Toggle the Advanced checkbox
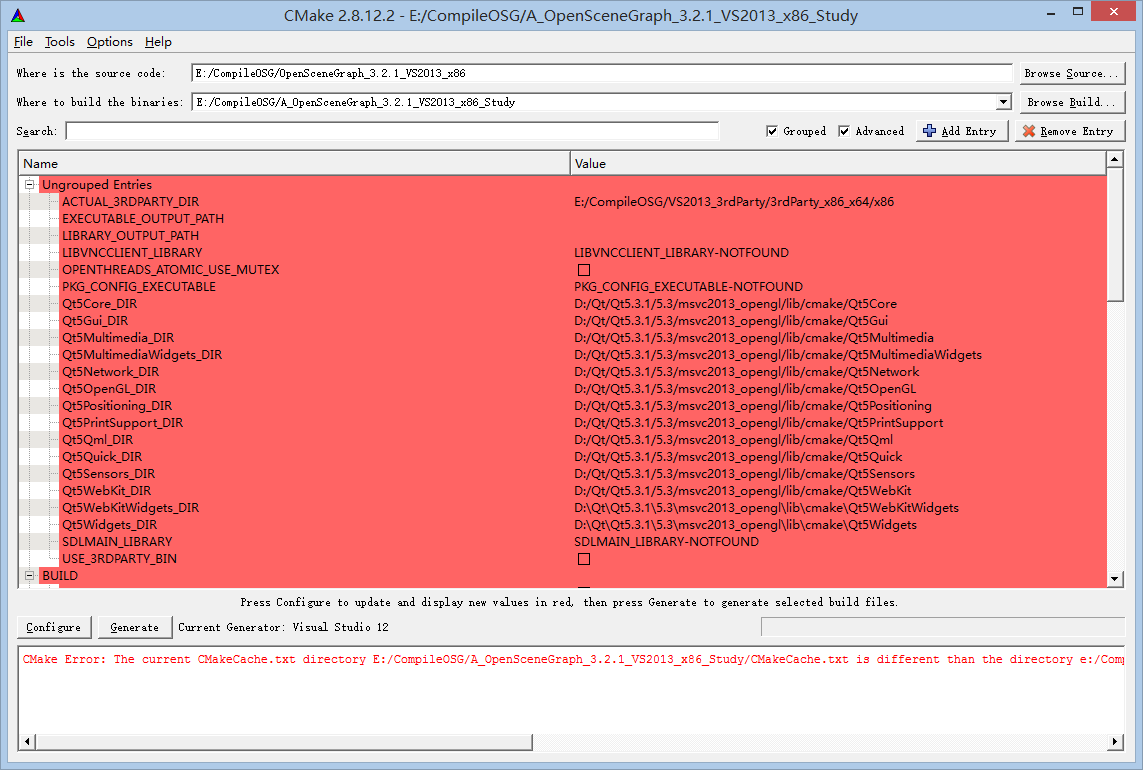 click(844, 131)
